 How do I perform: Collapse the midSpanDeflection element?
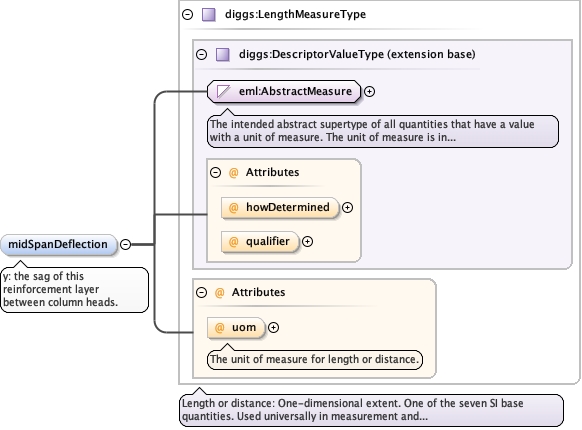125,244
